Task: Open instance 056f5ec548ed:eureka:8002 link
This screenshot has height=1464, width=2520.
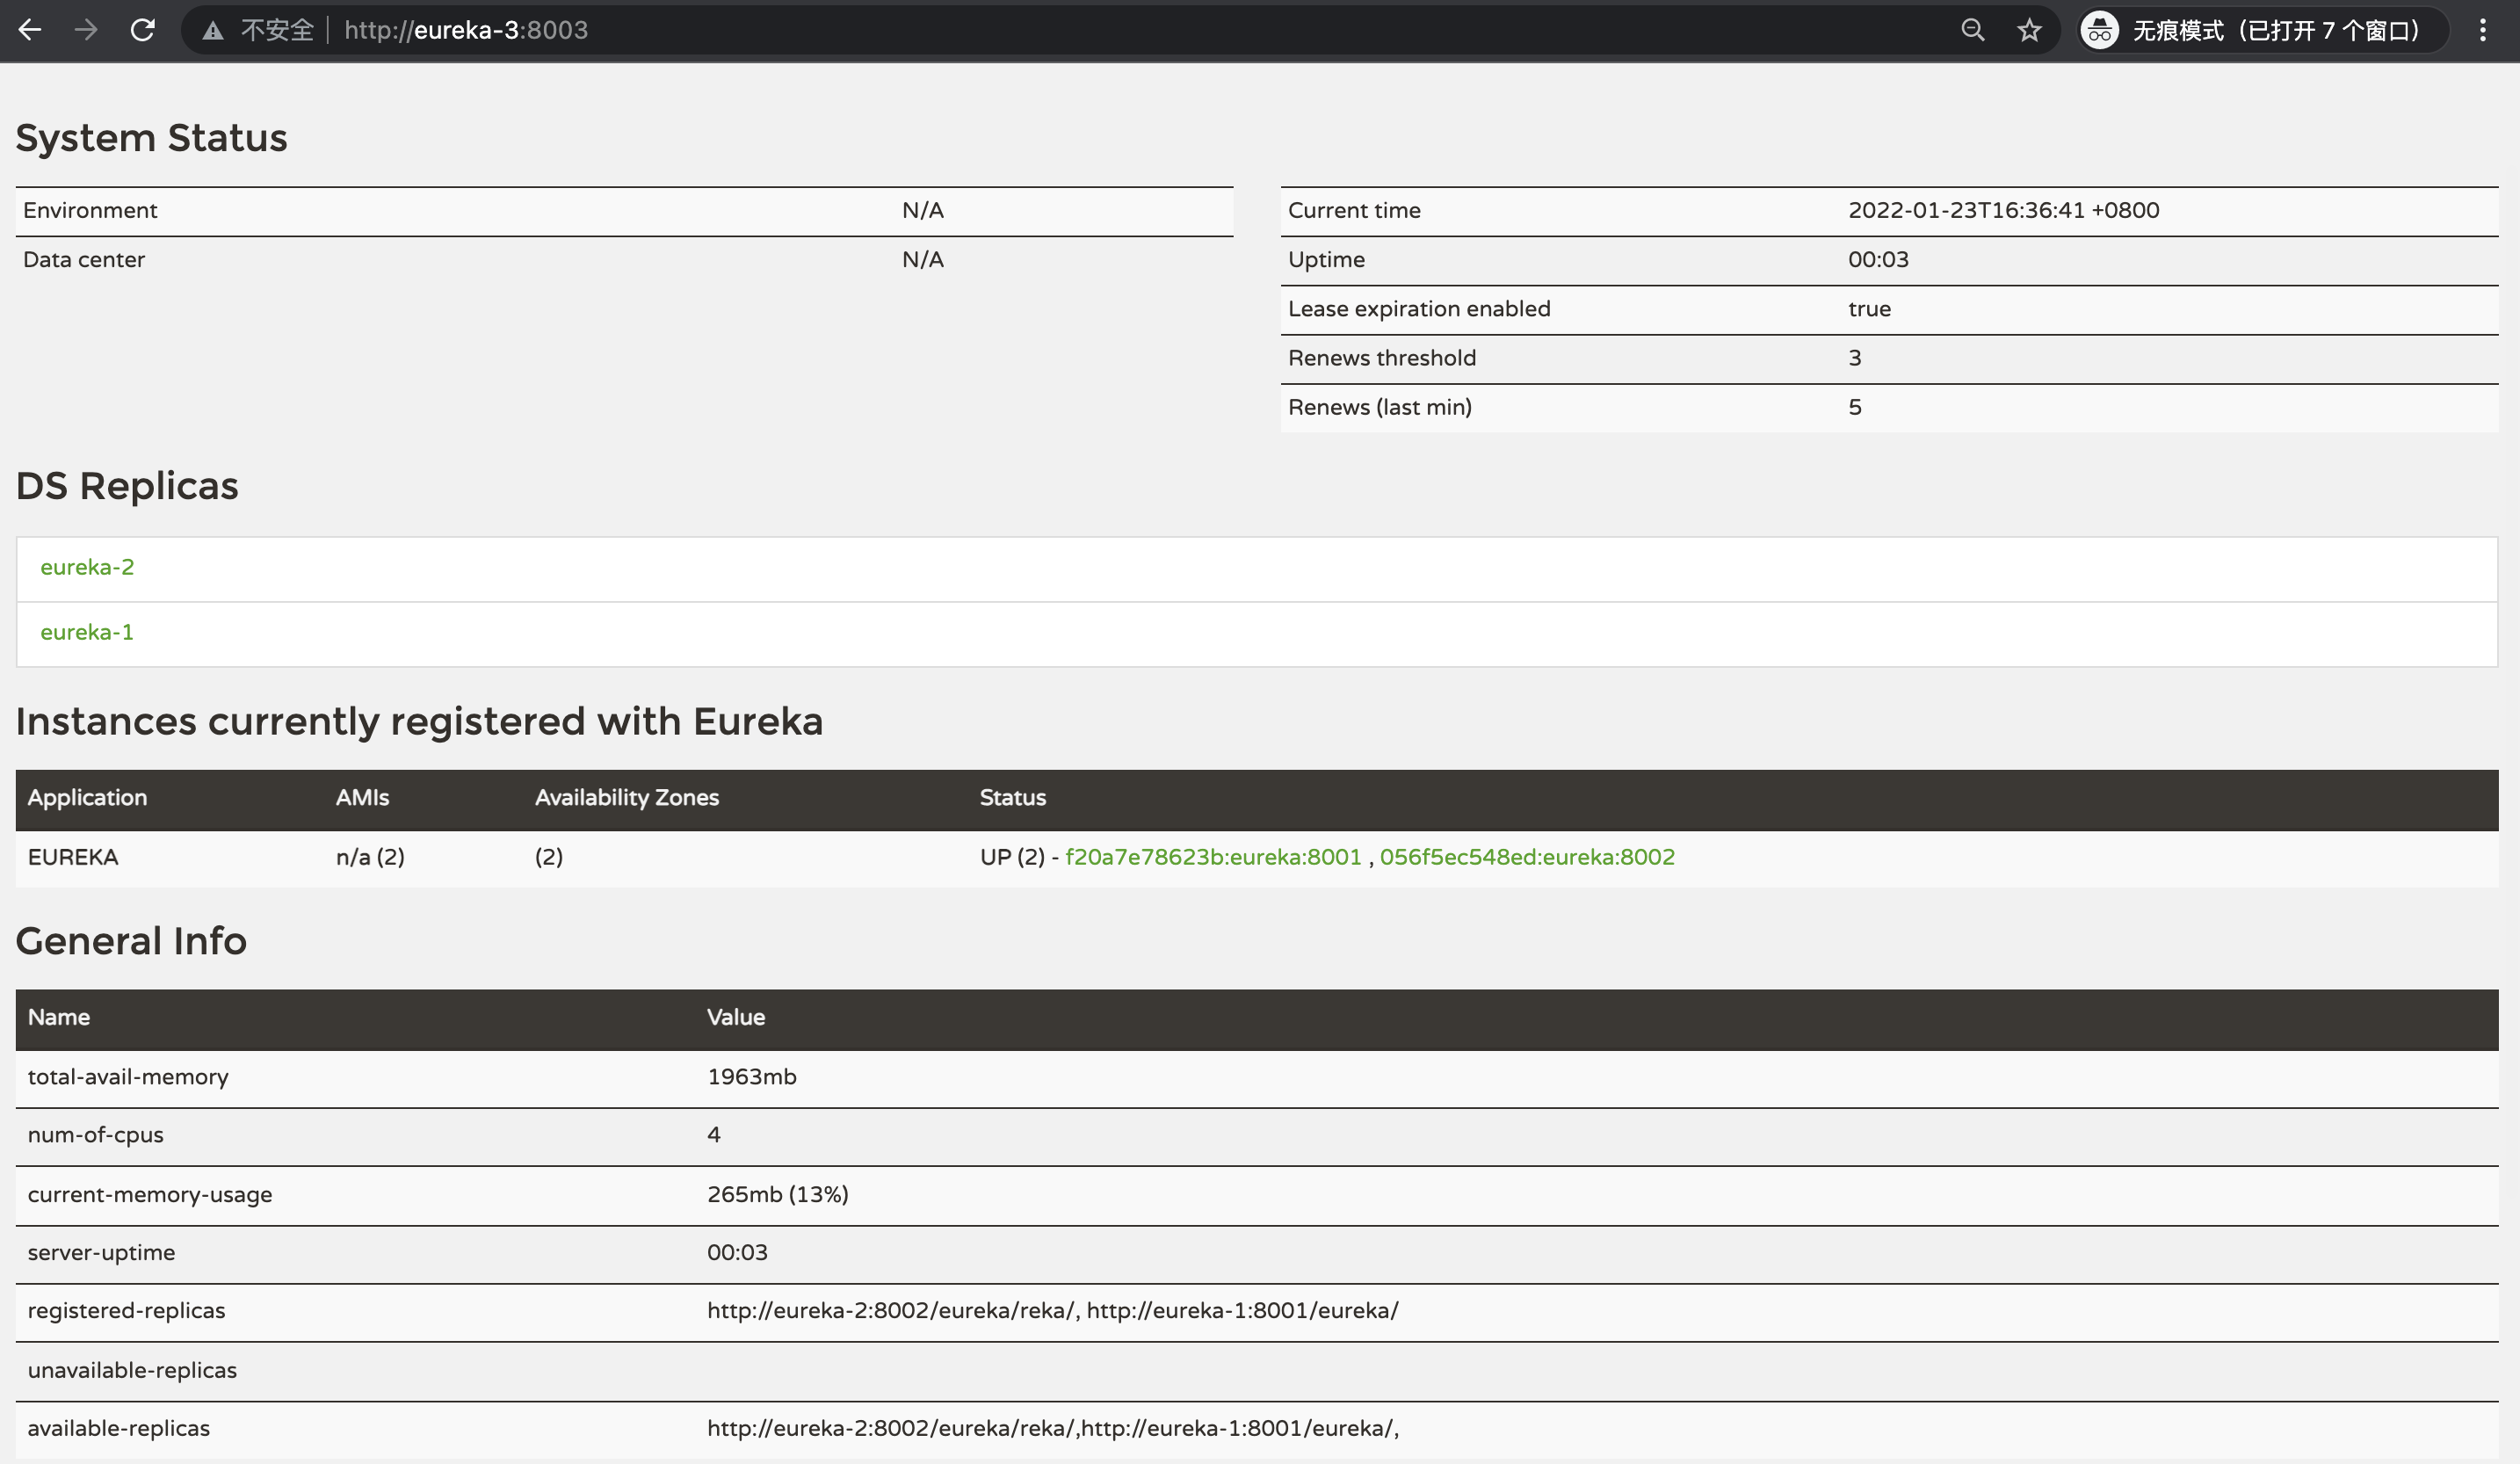Action: 1527,857
